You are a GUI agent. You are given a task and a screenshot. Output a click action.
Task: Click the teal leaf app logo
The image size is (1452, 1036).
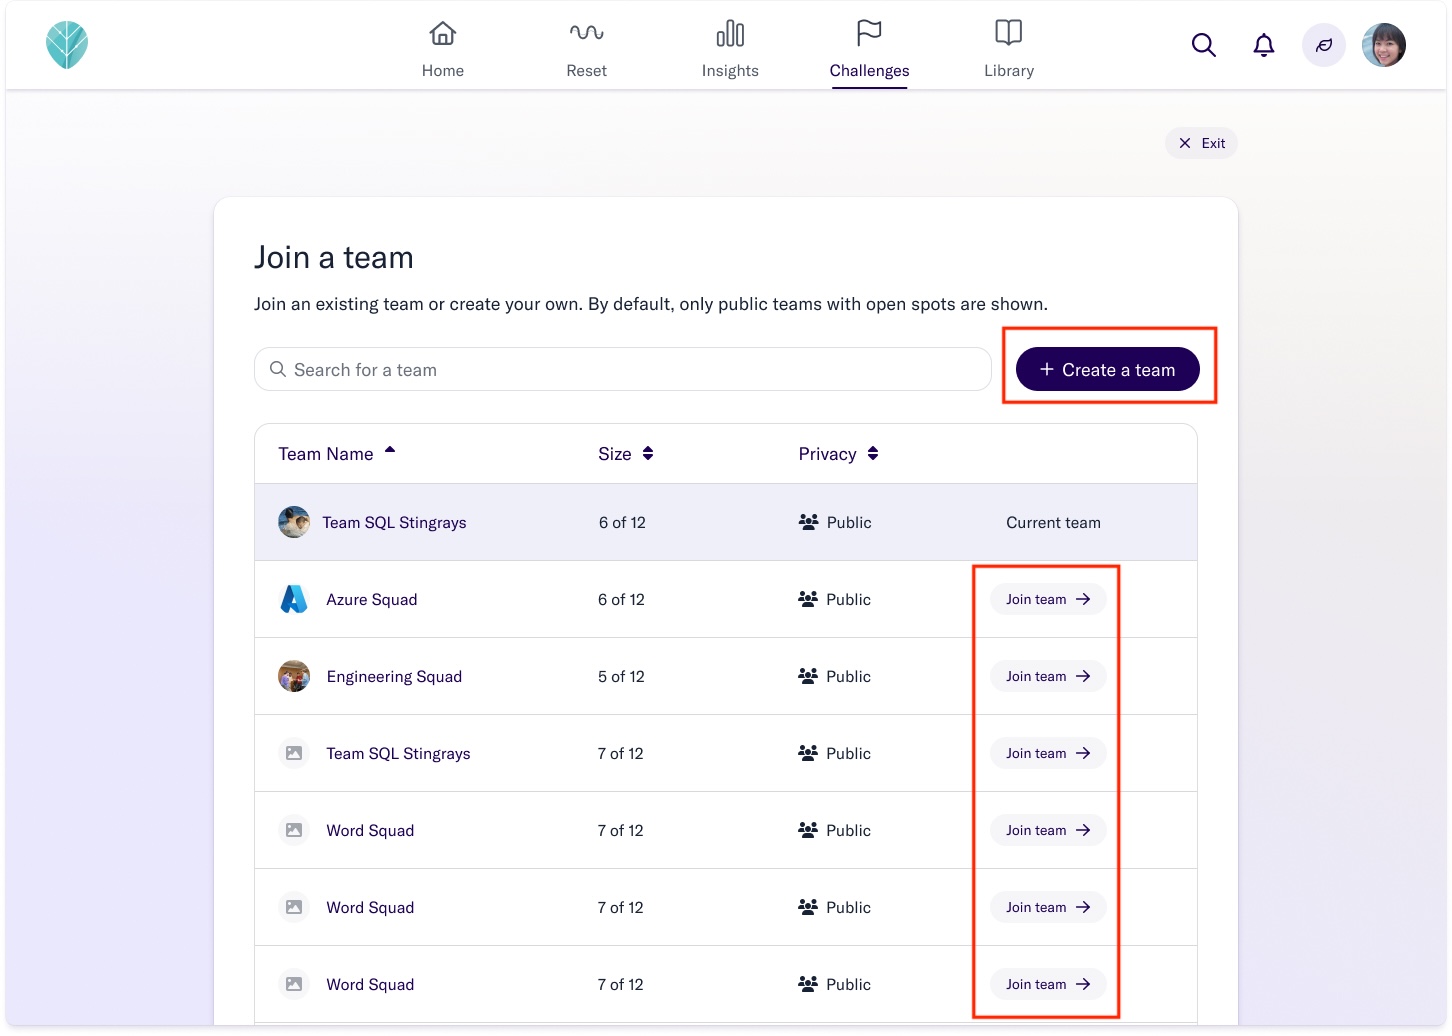[x=67, y=45]
